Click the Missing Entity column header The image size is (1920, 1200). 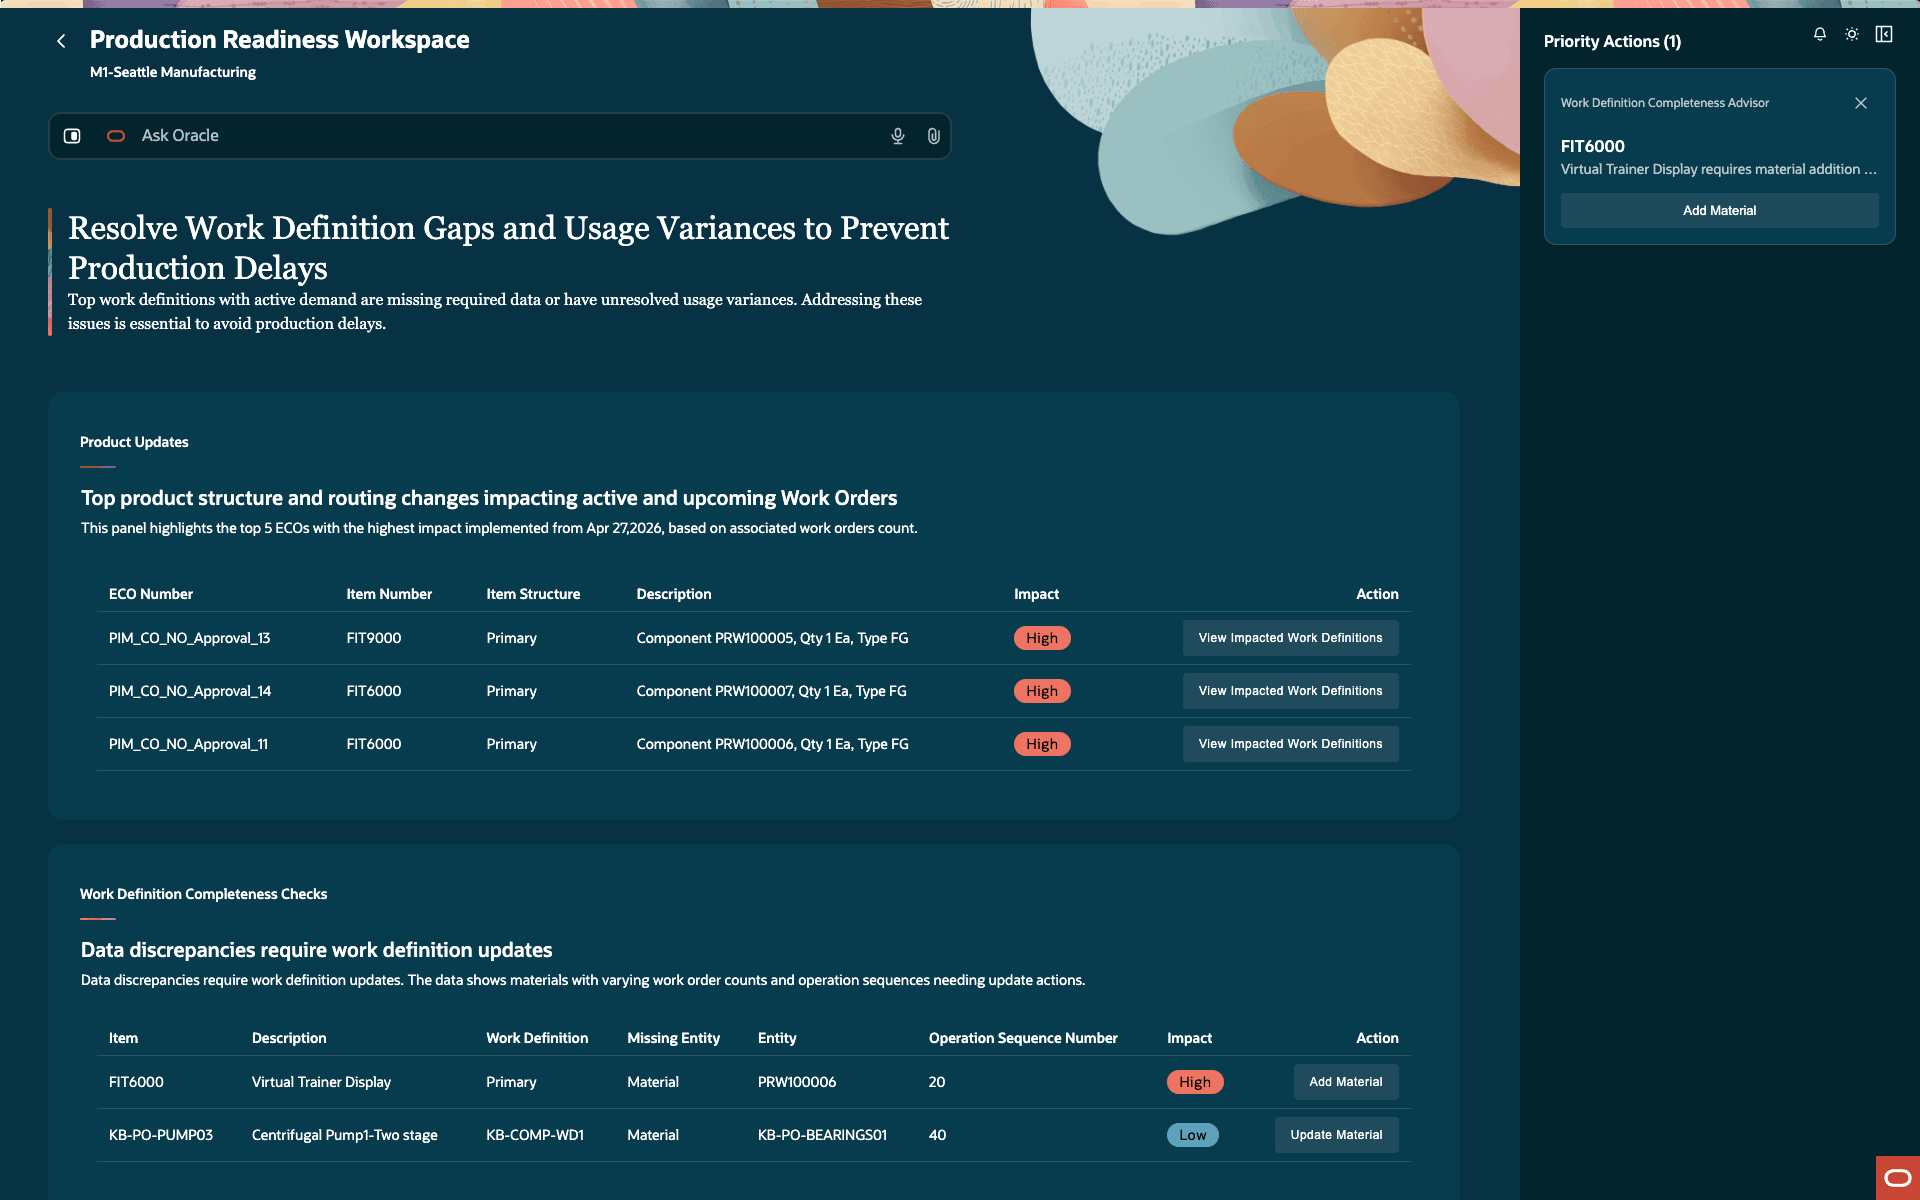coord(673,1038)
